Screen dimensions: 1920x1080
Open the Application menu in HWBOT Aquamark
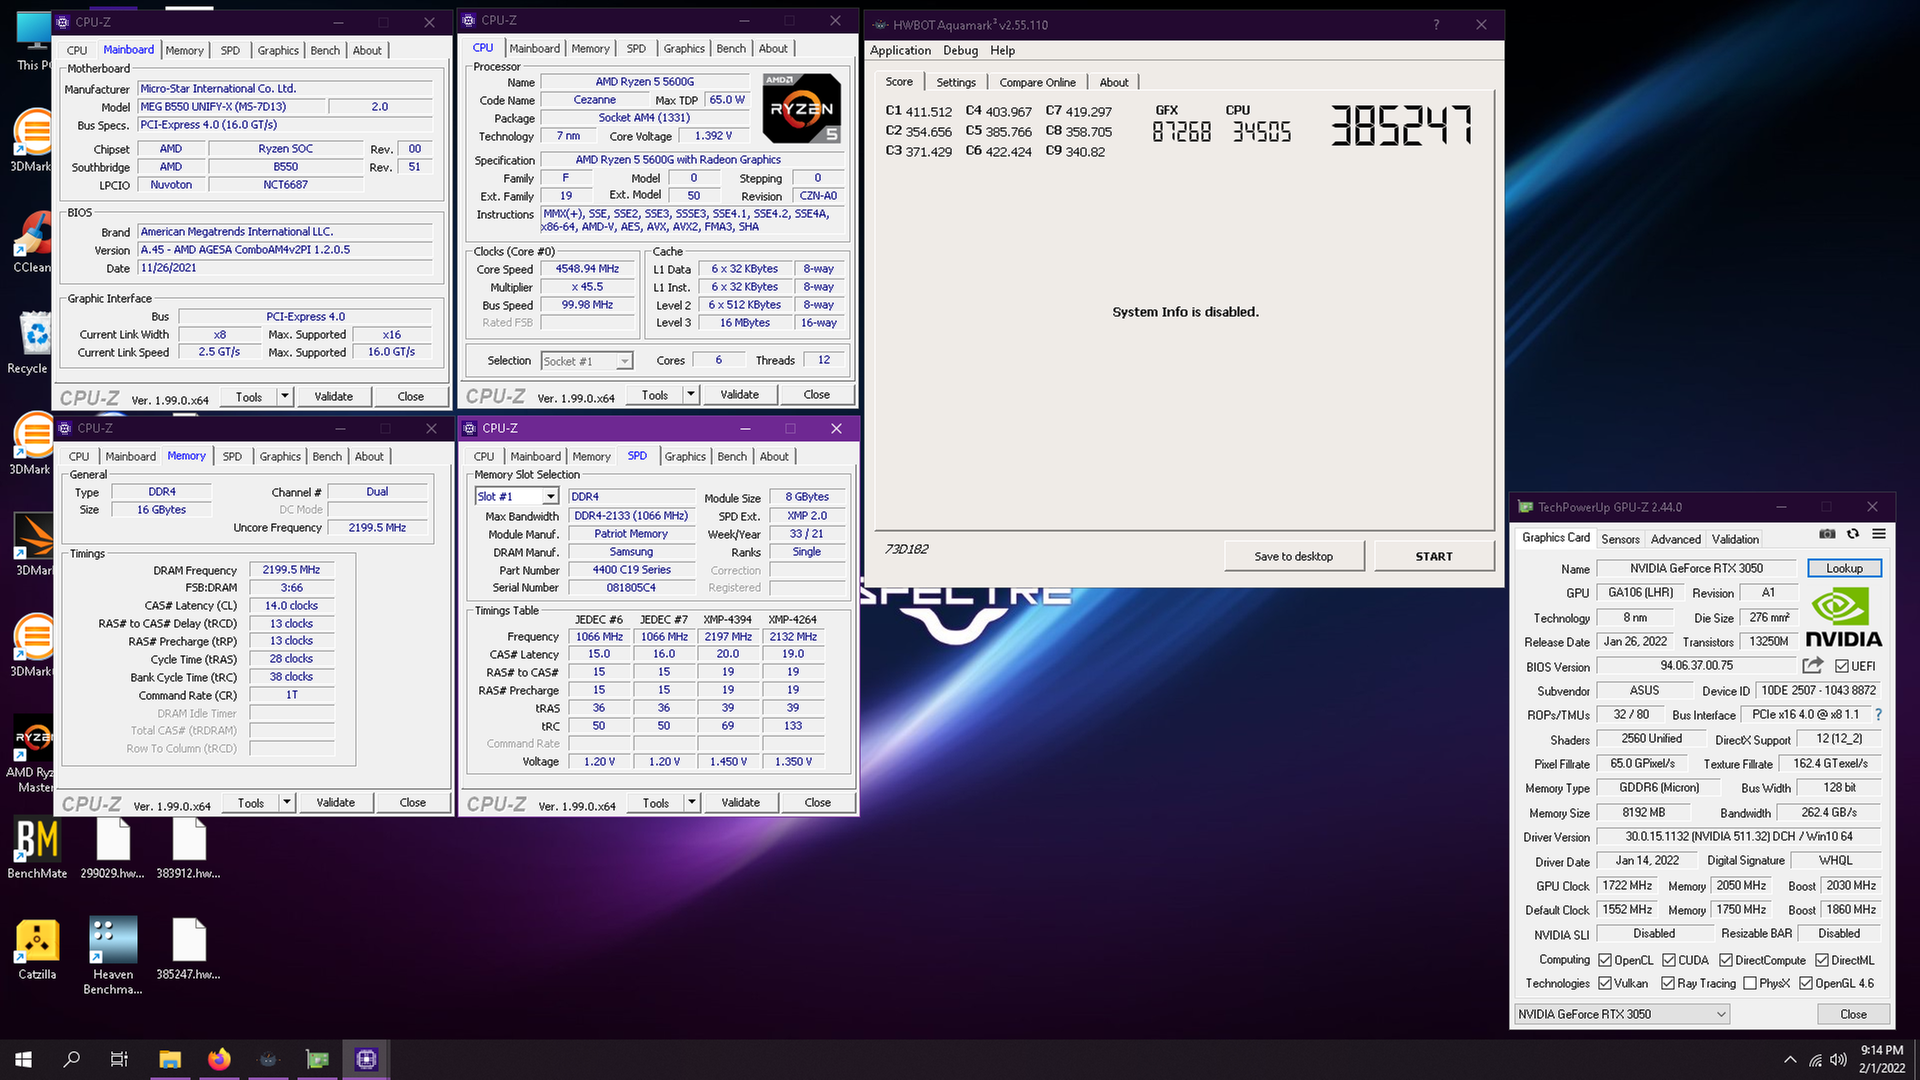(x=900, y=50)
